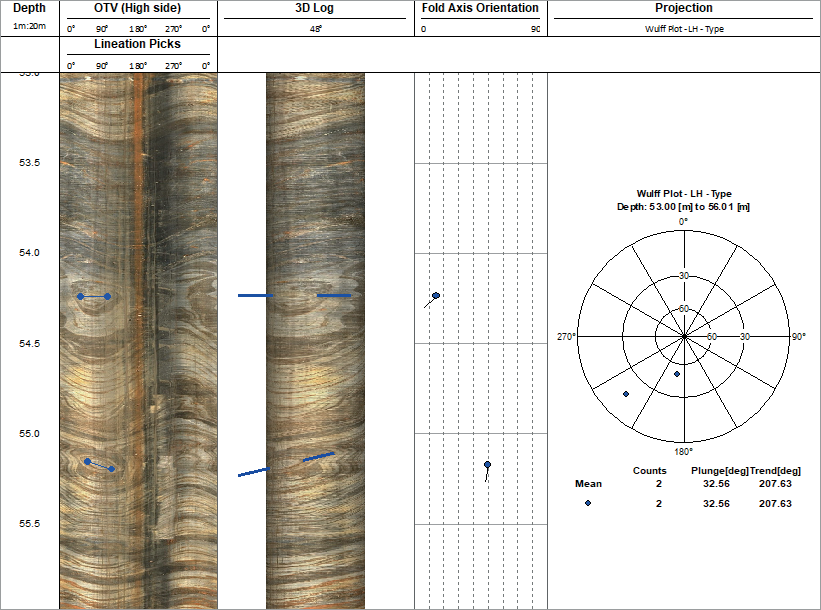The image size is (821, 610).
Task: Select the OTV (High side) column header
Action: [138, 8]
